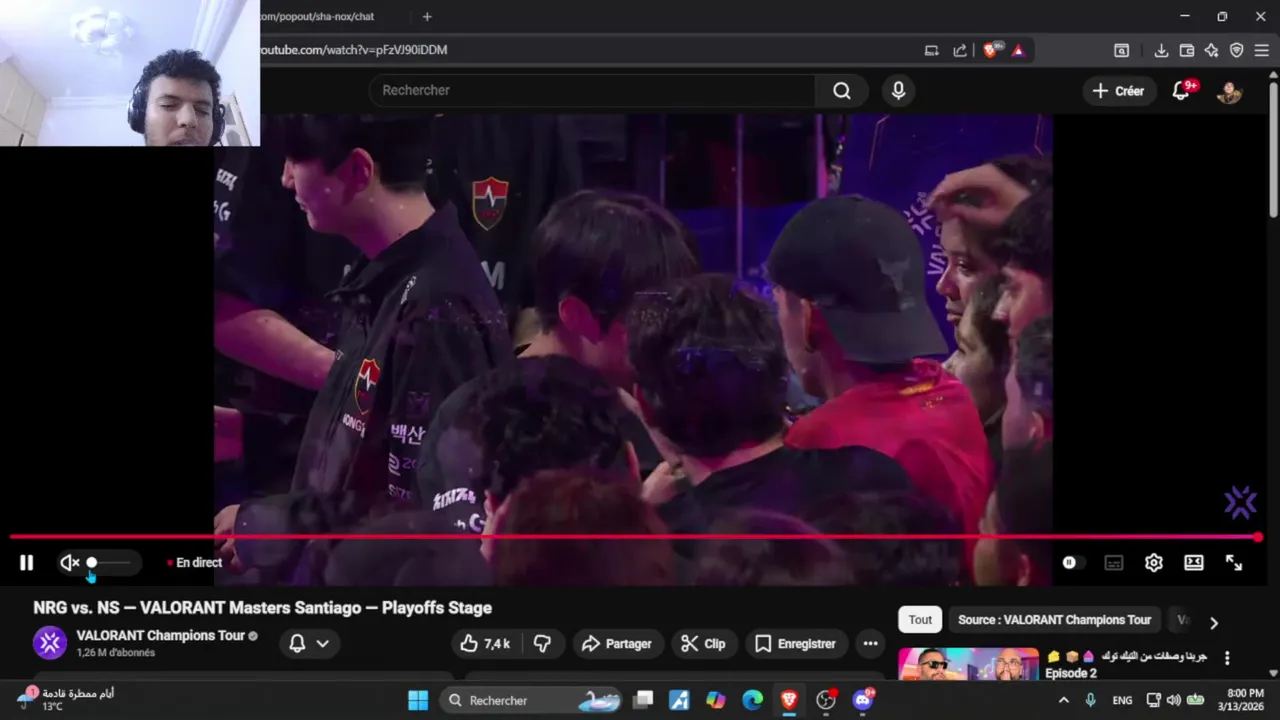
Task: Adjust the volume slider knob
Action: point(91,563)
